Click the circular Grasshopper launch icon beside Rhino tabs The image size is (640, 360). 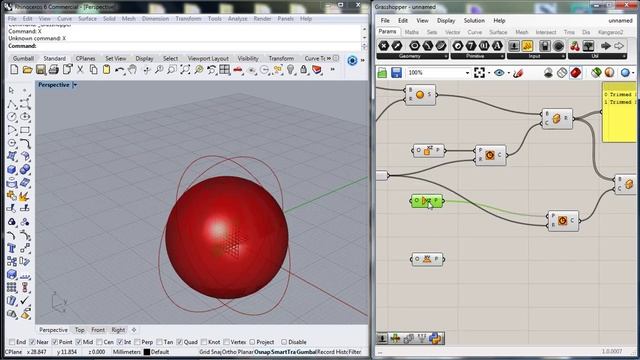tap(352, 61)
